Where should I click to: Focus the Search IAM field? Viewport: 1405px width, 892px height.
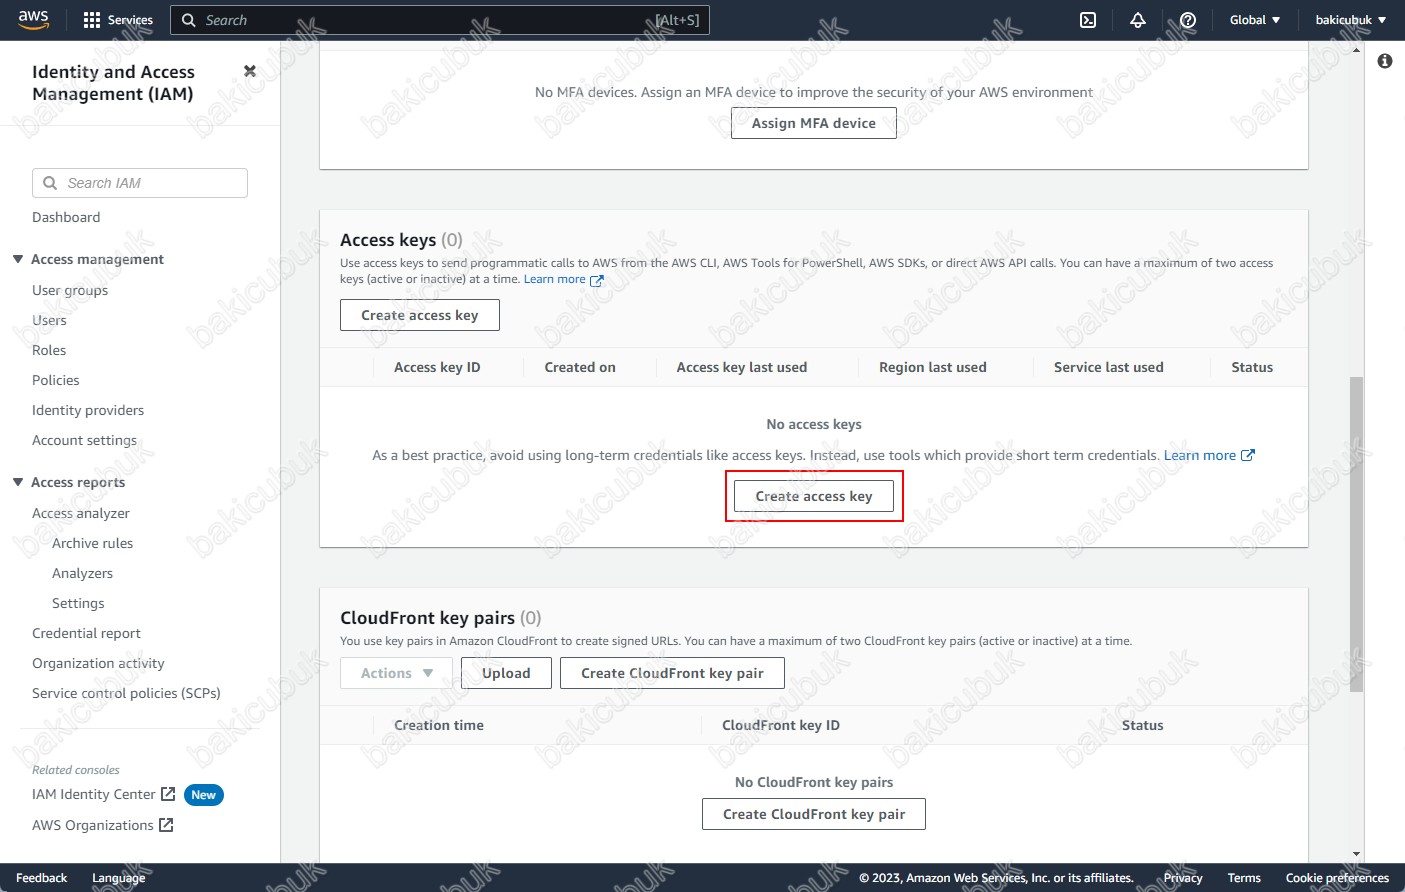tap(140, 183)
